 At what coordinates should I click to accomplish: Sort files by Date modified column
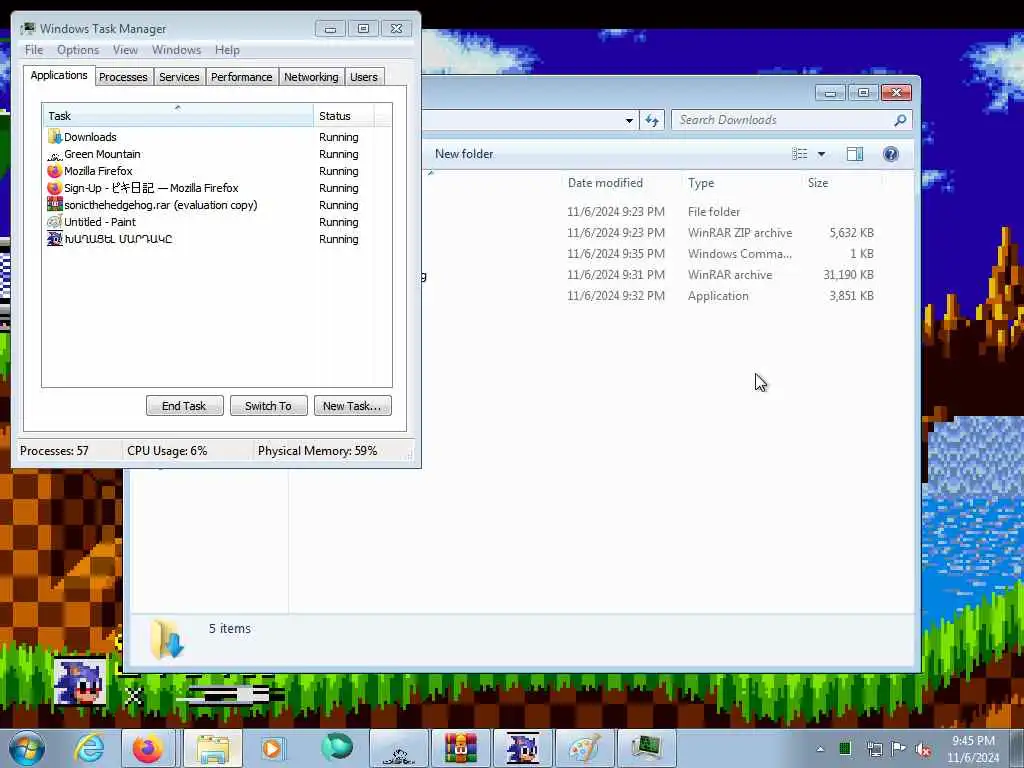coord(622,183)
